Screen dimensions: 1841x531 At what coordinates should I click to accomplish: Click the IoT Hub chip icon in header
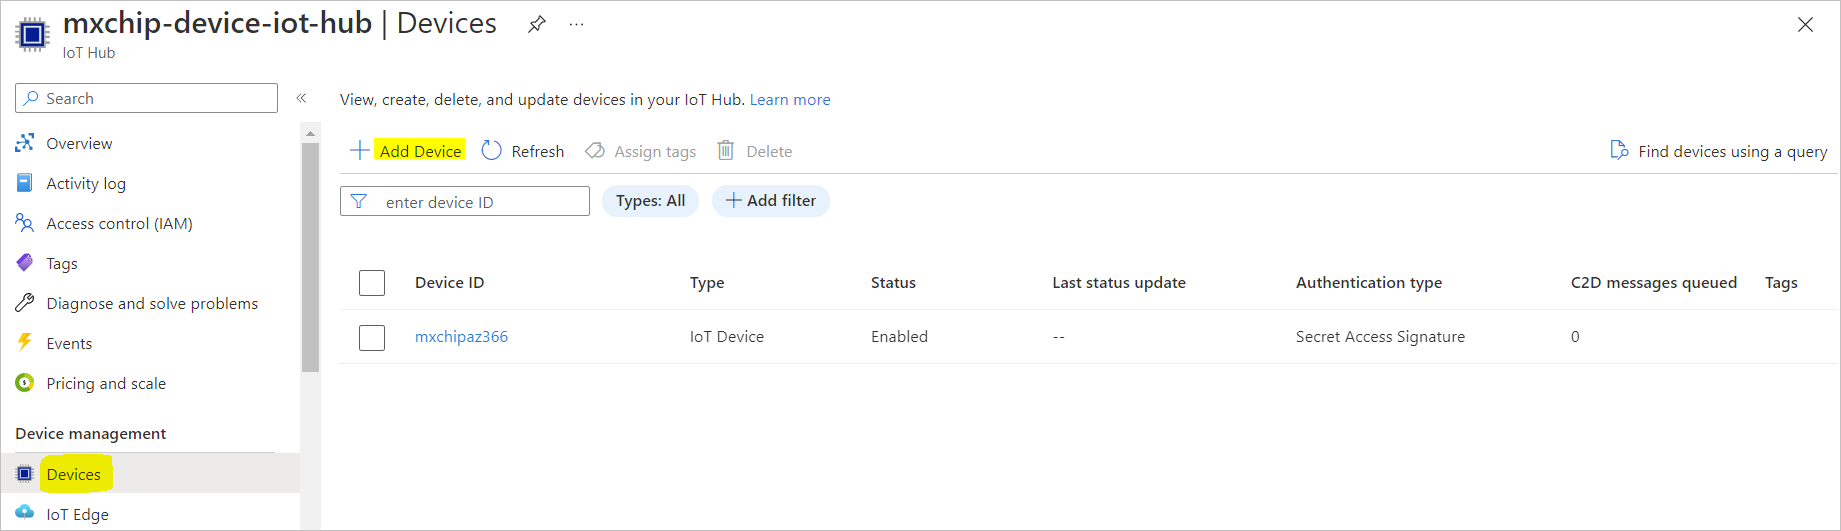[x=32, y=35]
